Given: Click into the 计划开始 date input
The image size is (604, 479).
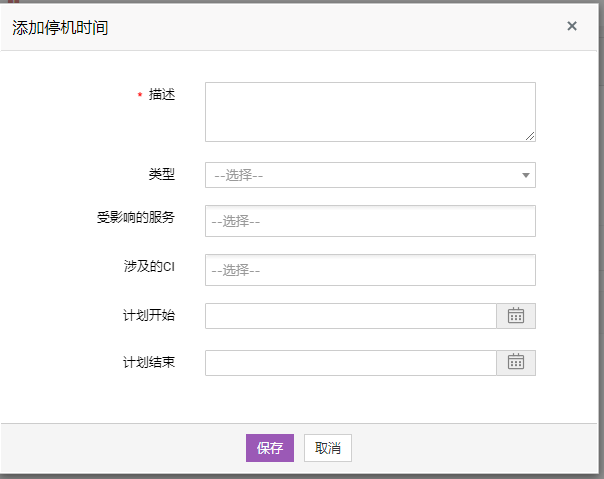Looking at the screenshot, I should pos(350,316).
